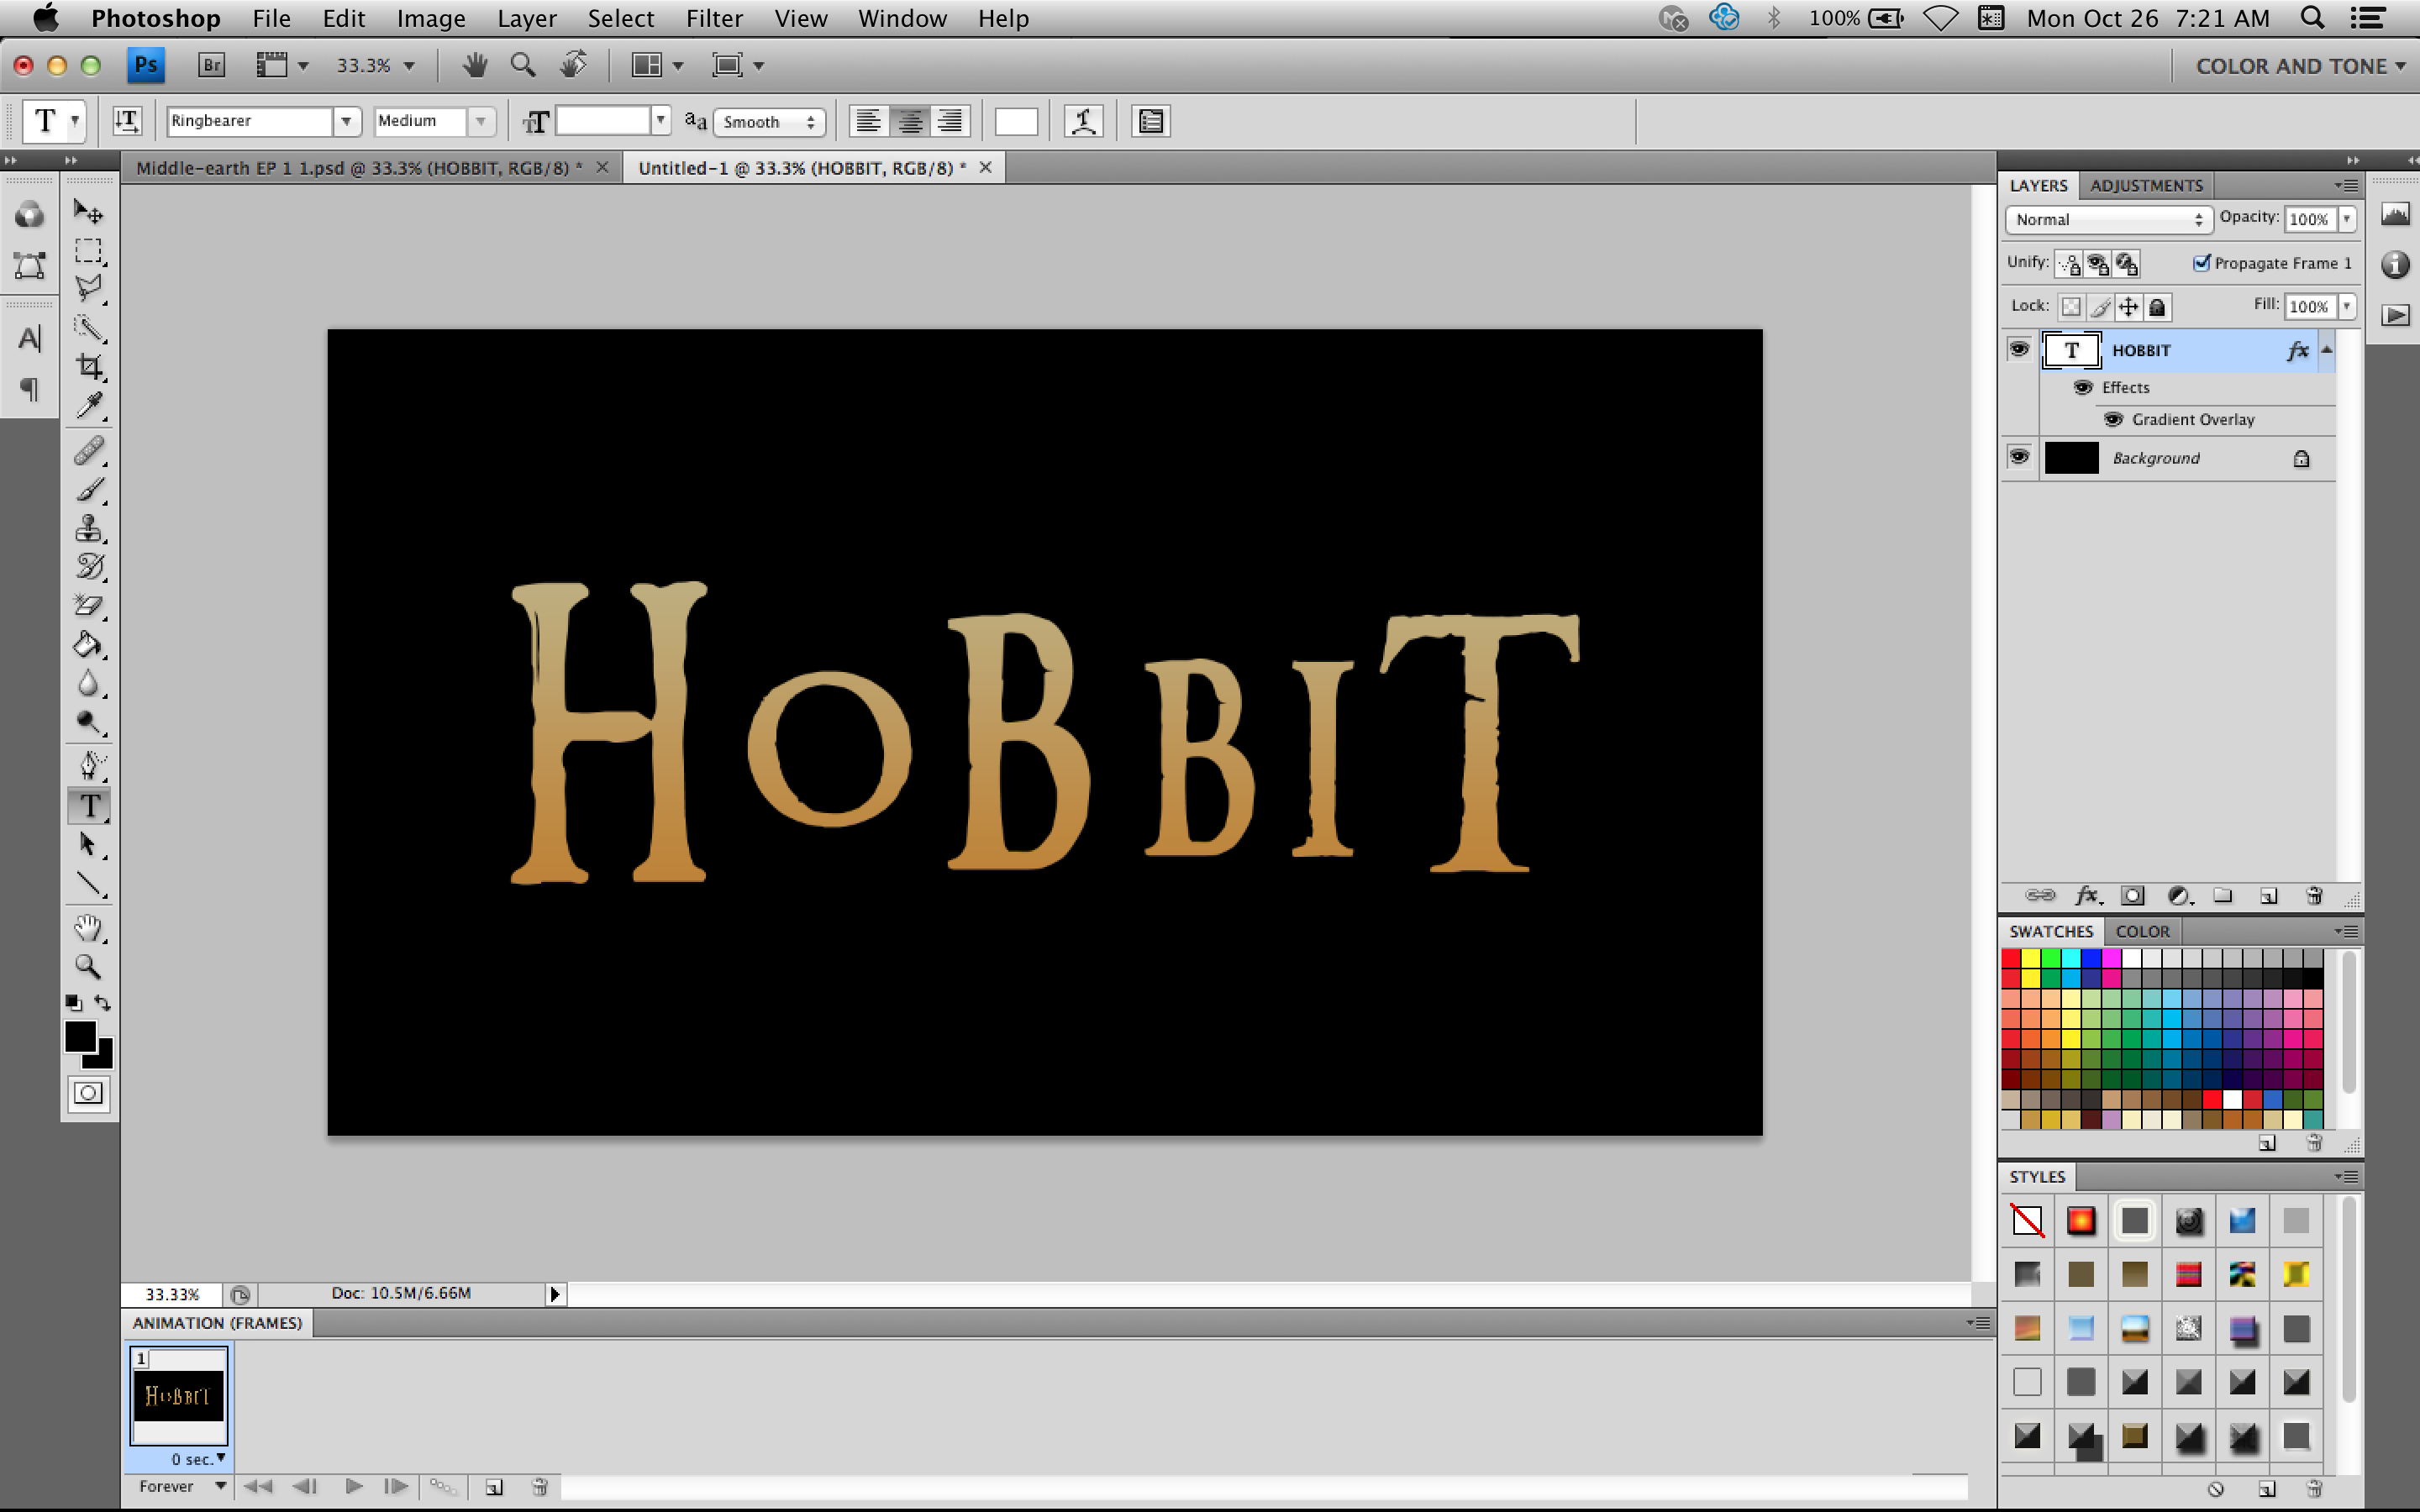
Task: Uncheck the Propagate Frame 1 checkbox
Action: click(2201, 262)
